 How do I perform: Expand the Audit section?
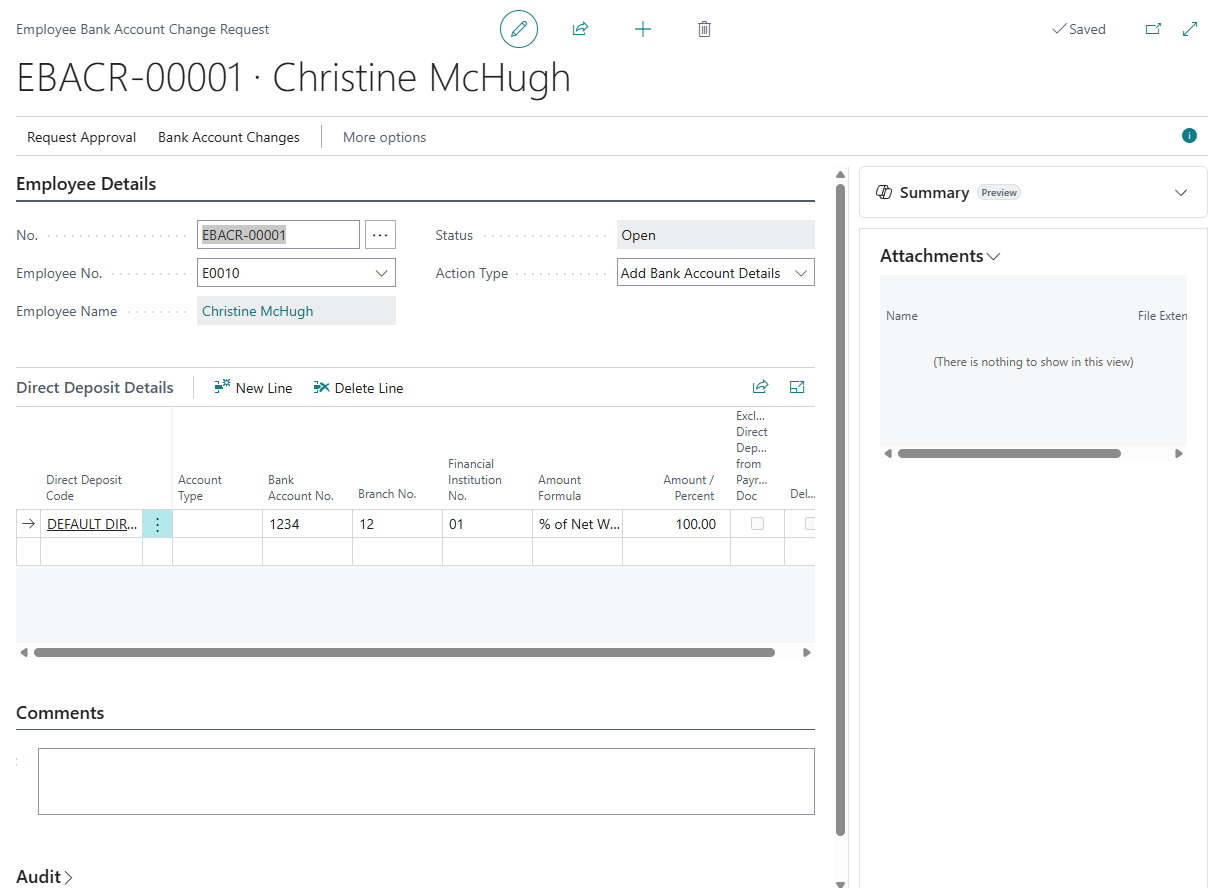pyautogui.click(x=45, y=877)
